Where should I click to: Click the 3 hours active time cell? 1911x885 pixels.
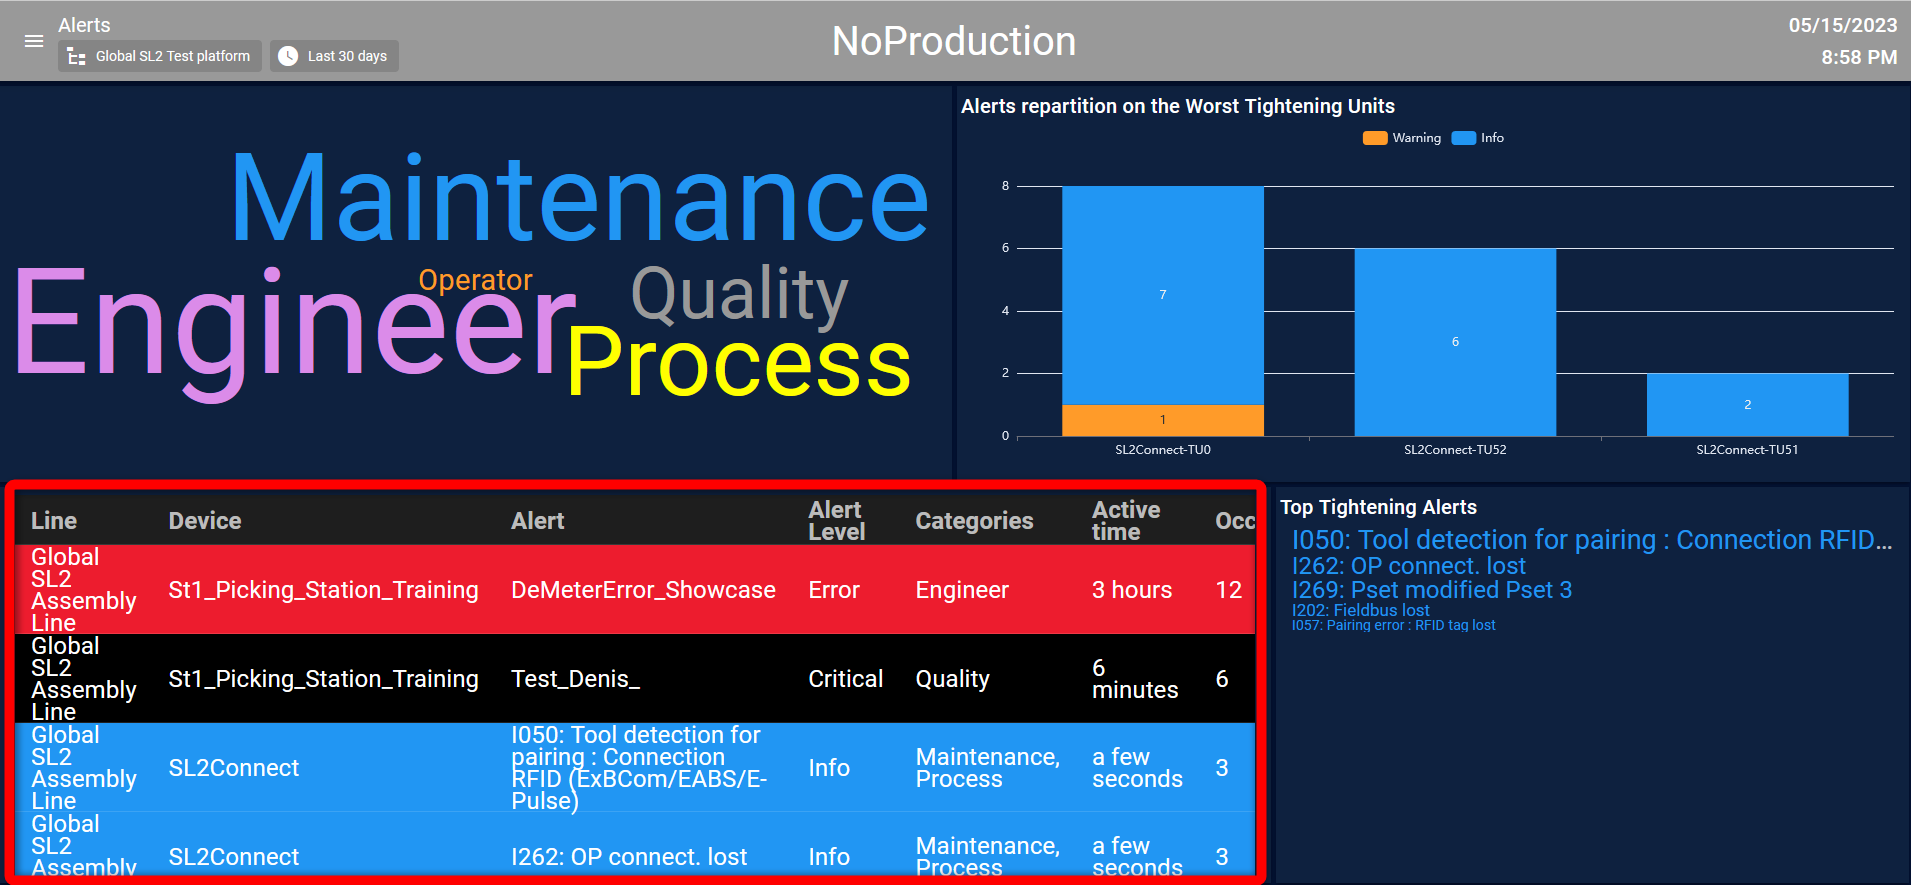[x=1132, y=590]
